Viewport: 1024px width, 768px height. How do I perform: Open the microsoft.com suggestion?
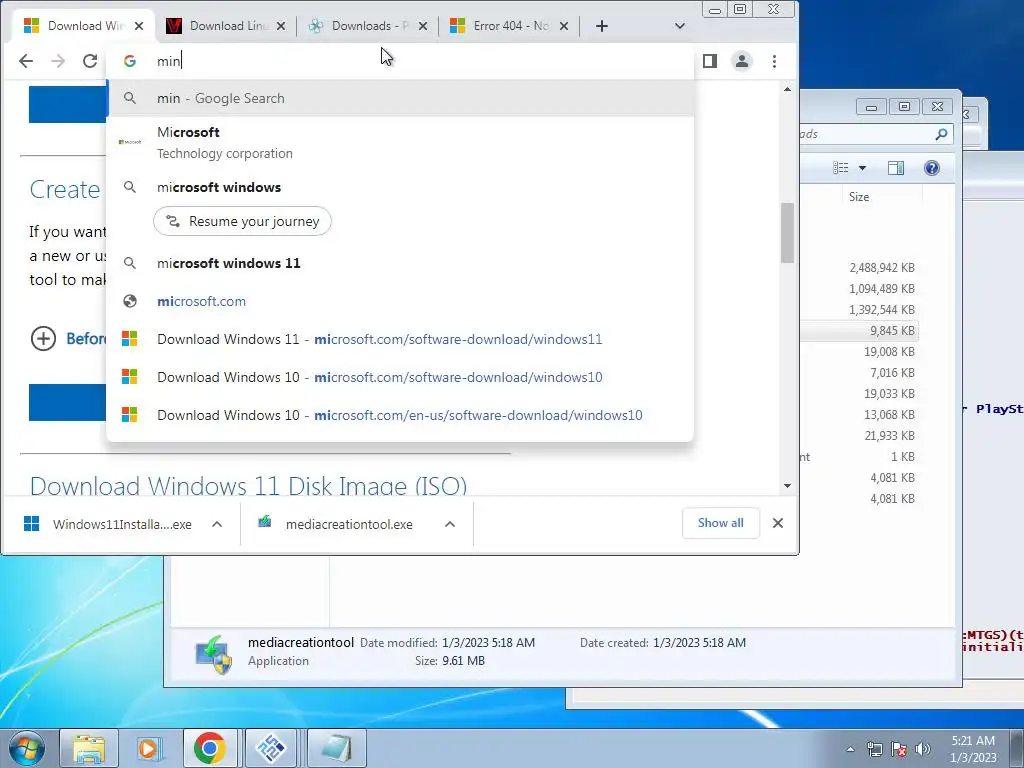point(400,301)
